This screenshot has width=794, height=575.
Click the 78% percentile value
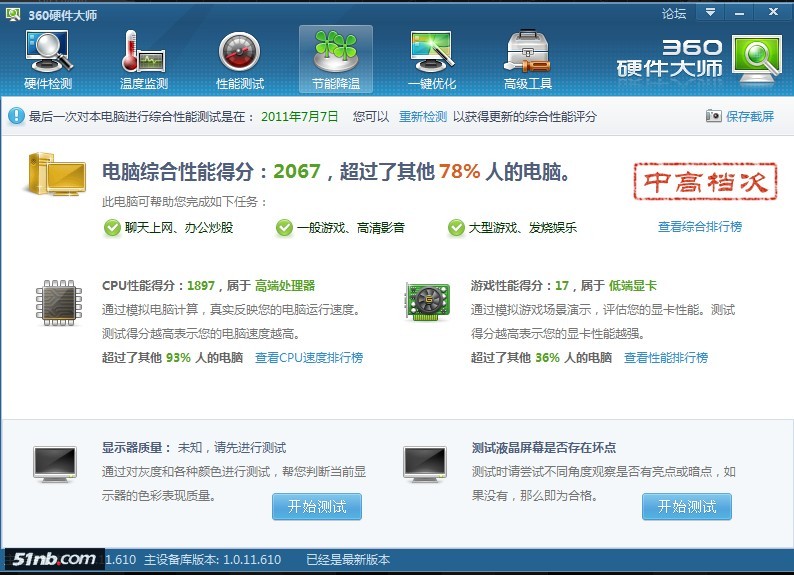point(459,172)
